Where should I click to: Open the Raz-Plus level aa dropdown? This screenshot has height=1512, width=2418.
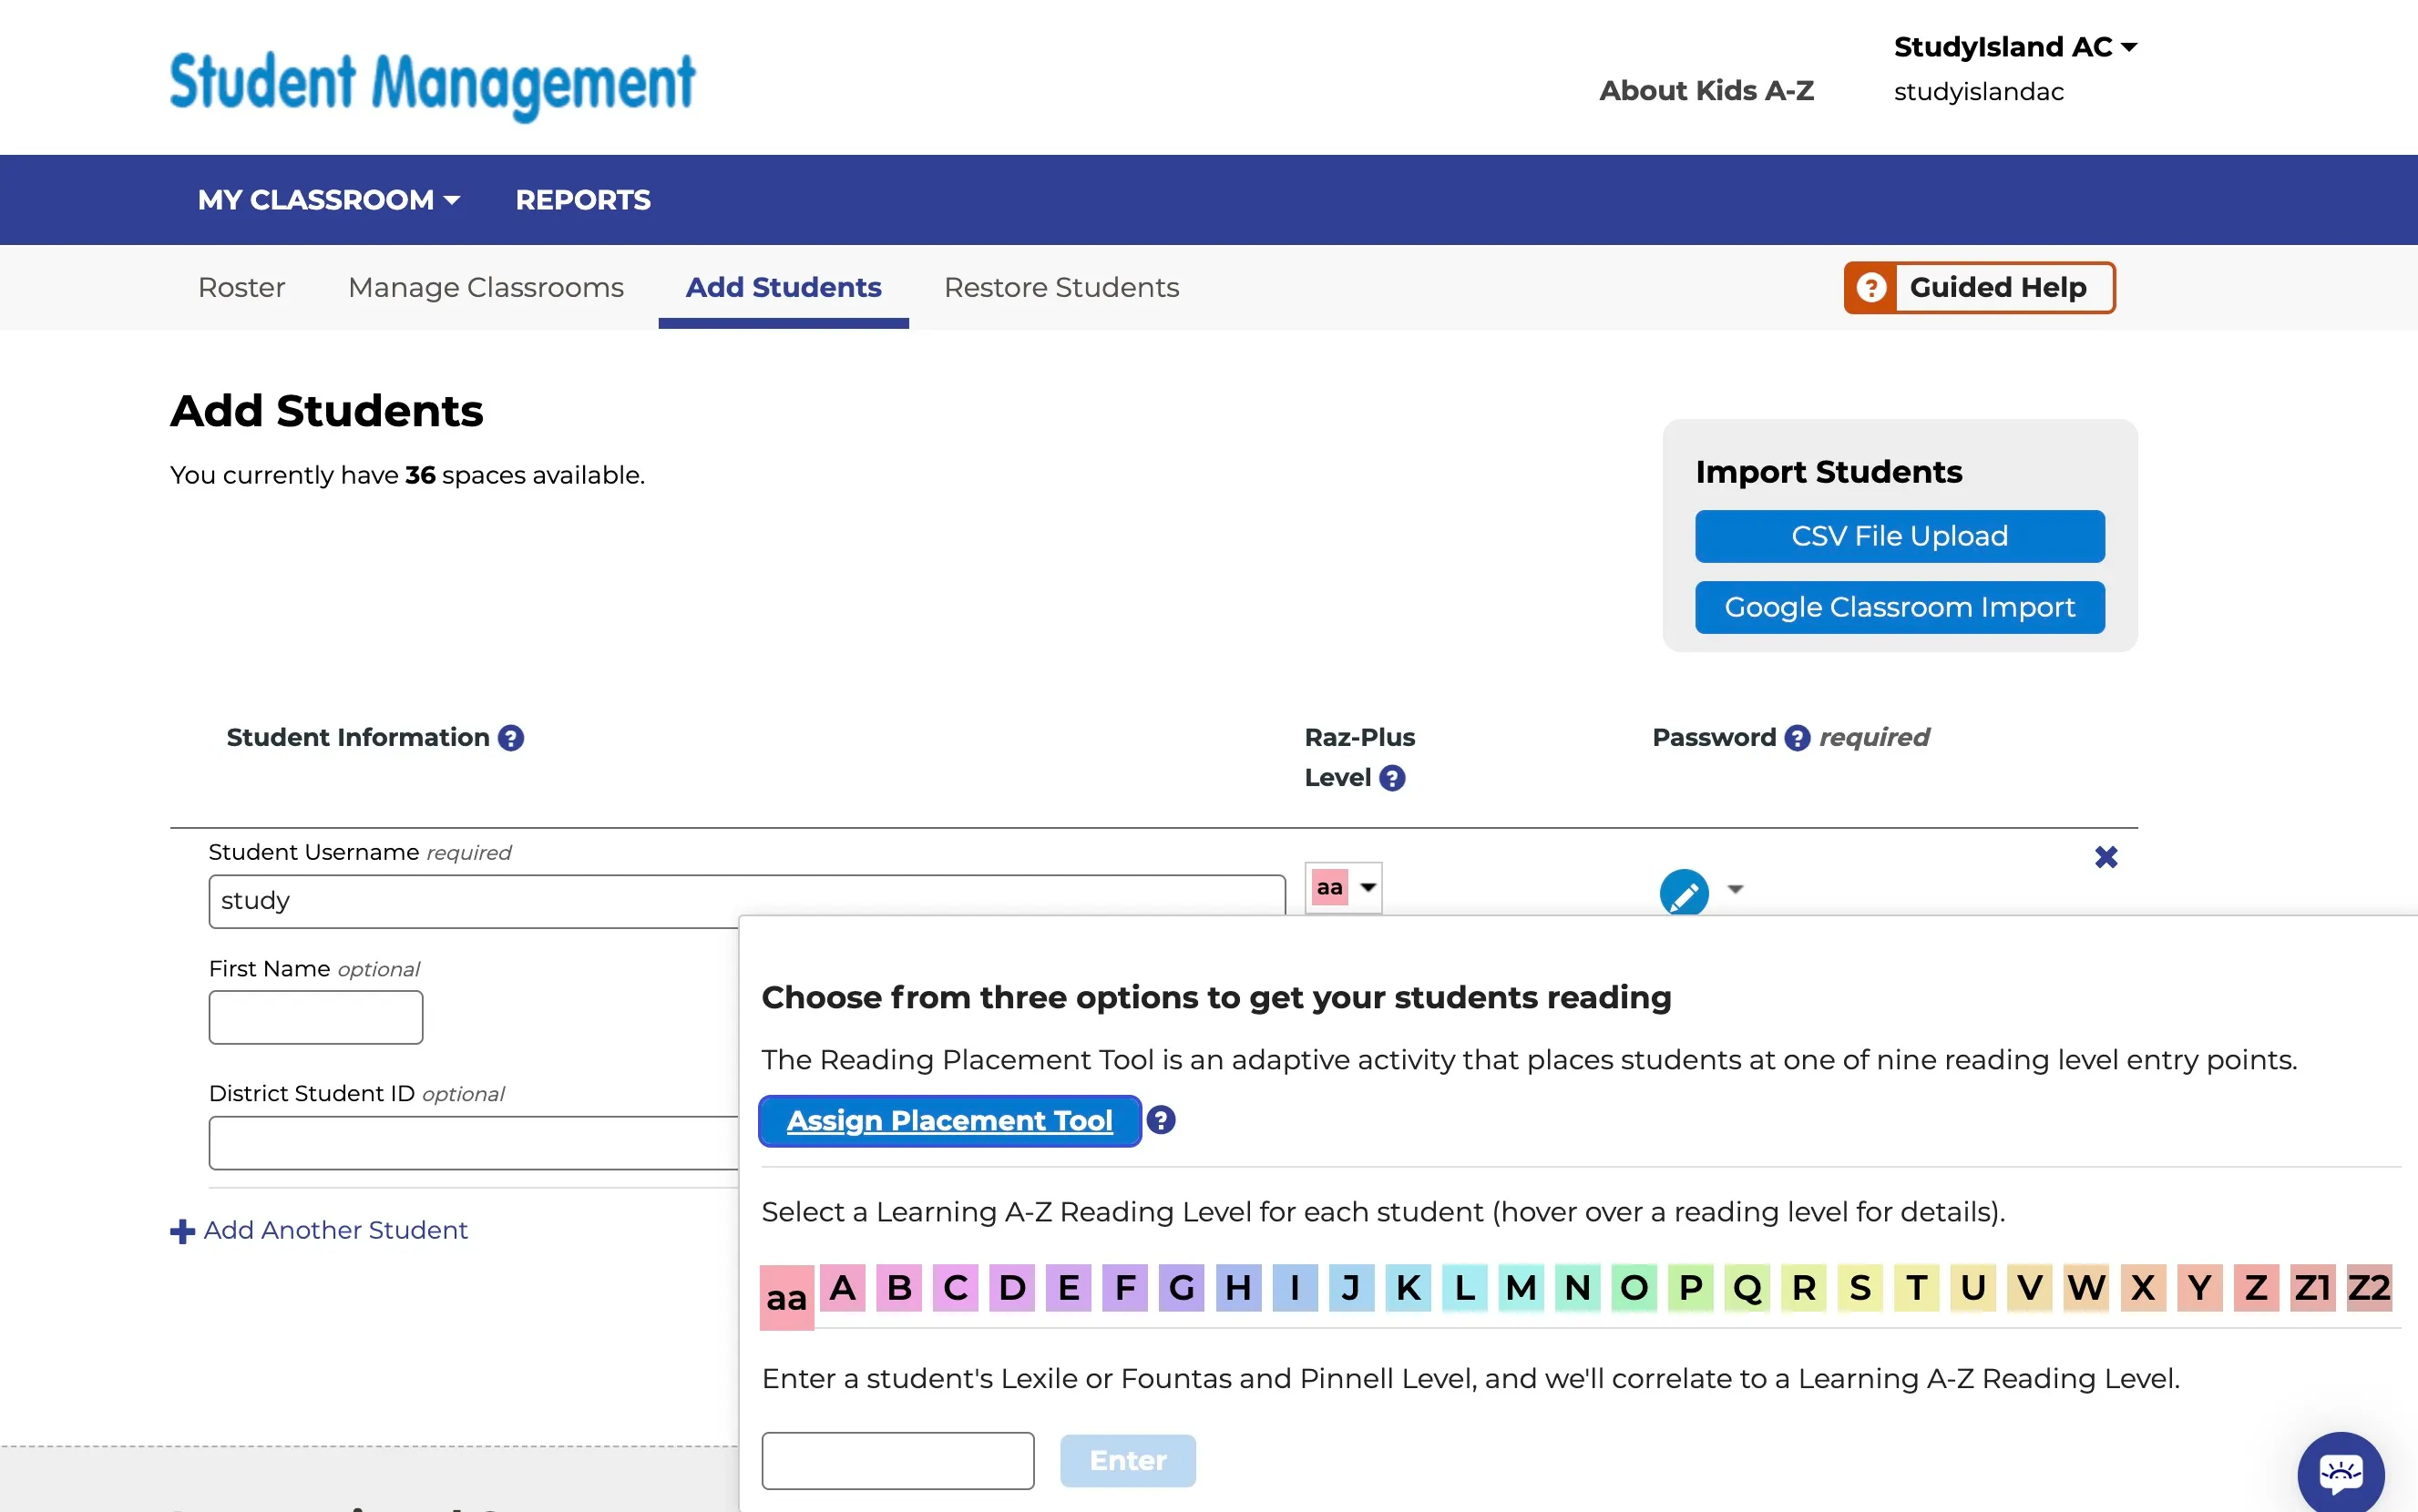coord(1343,887)
